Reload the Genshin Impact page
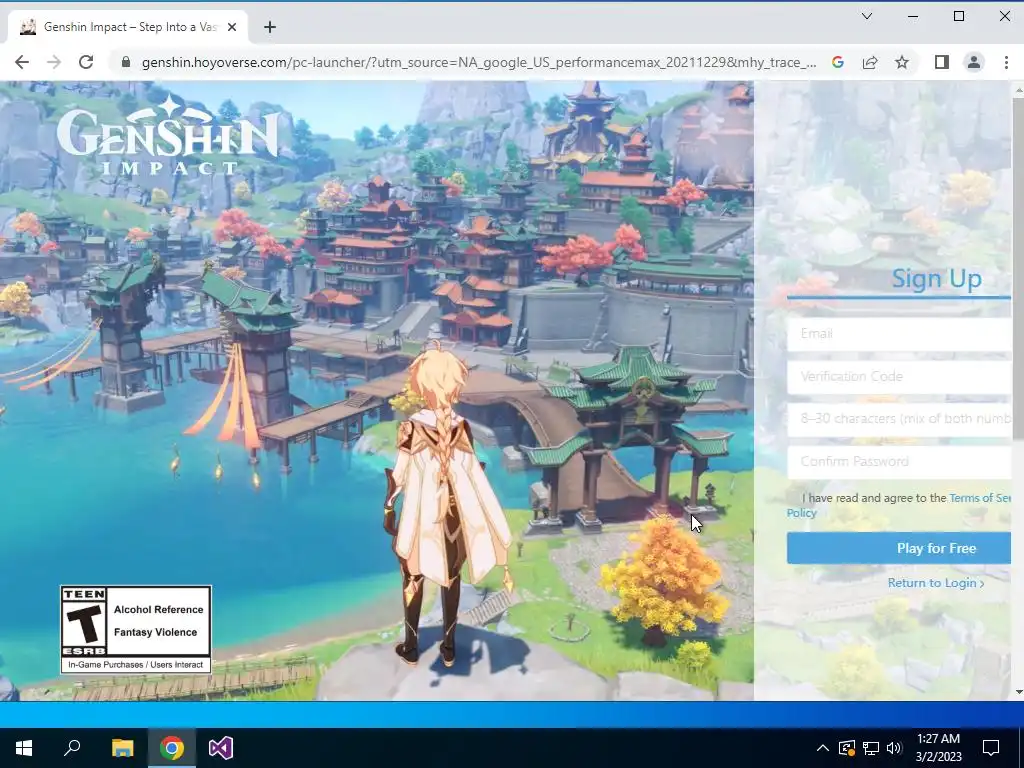1024x768 pixels. click(x=86, y=62)
